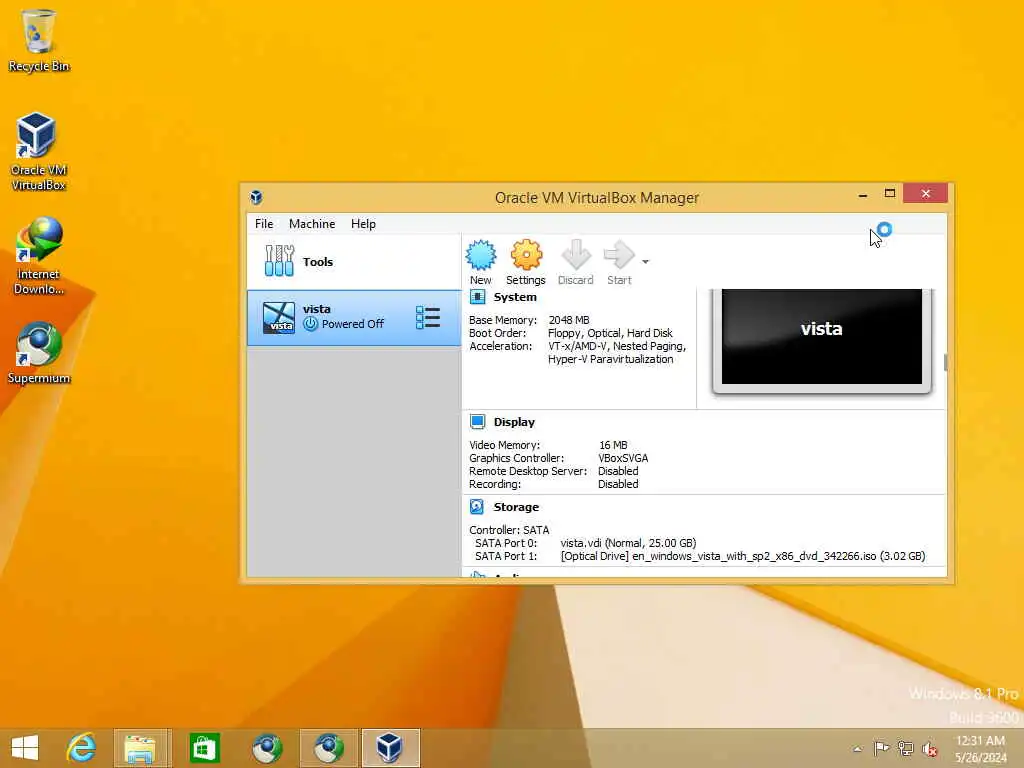
Task: Open Windows Store from taskbar
Action: (204, 748)
